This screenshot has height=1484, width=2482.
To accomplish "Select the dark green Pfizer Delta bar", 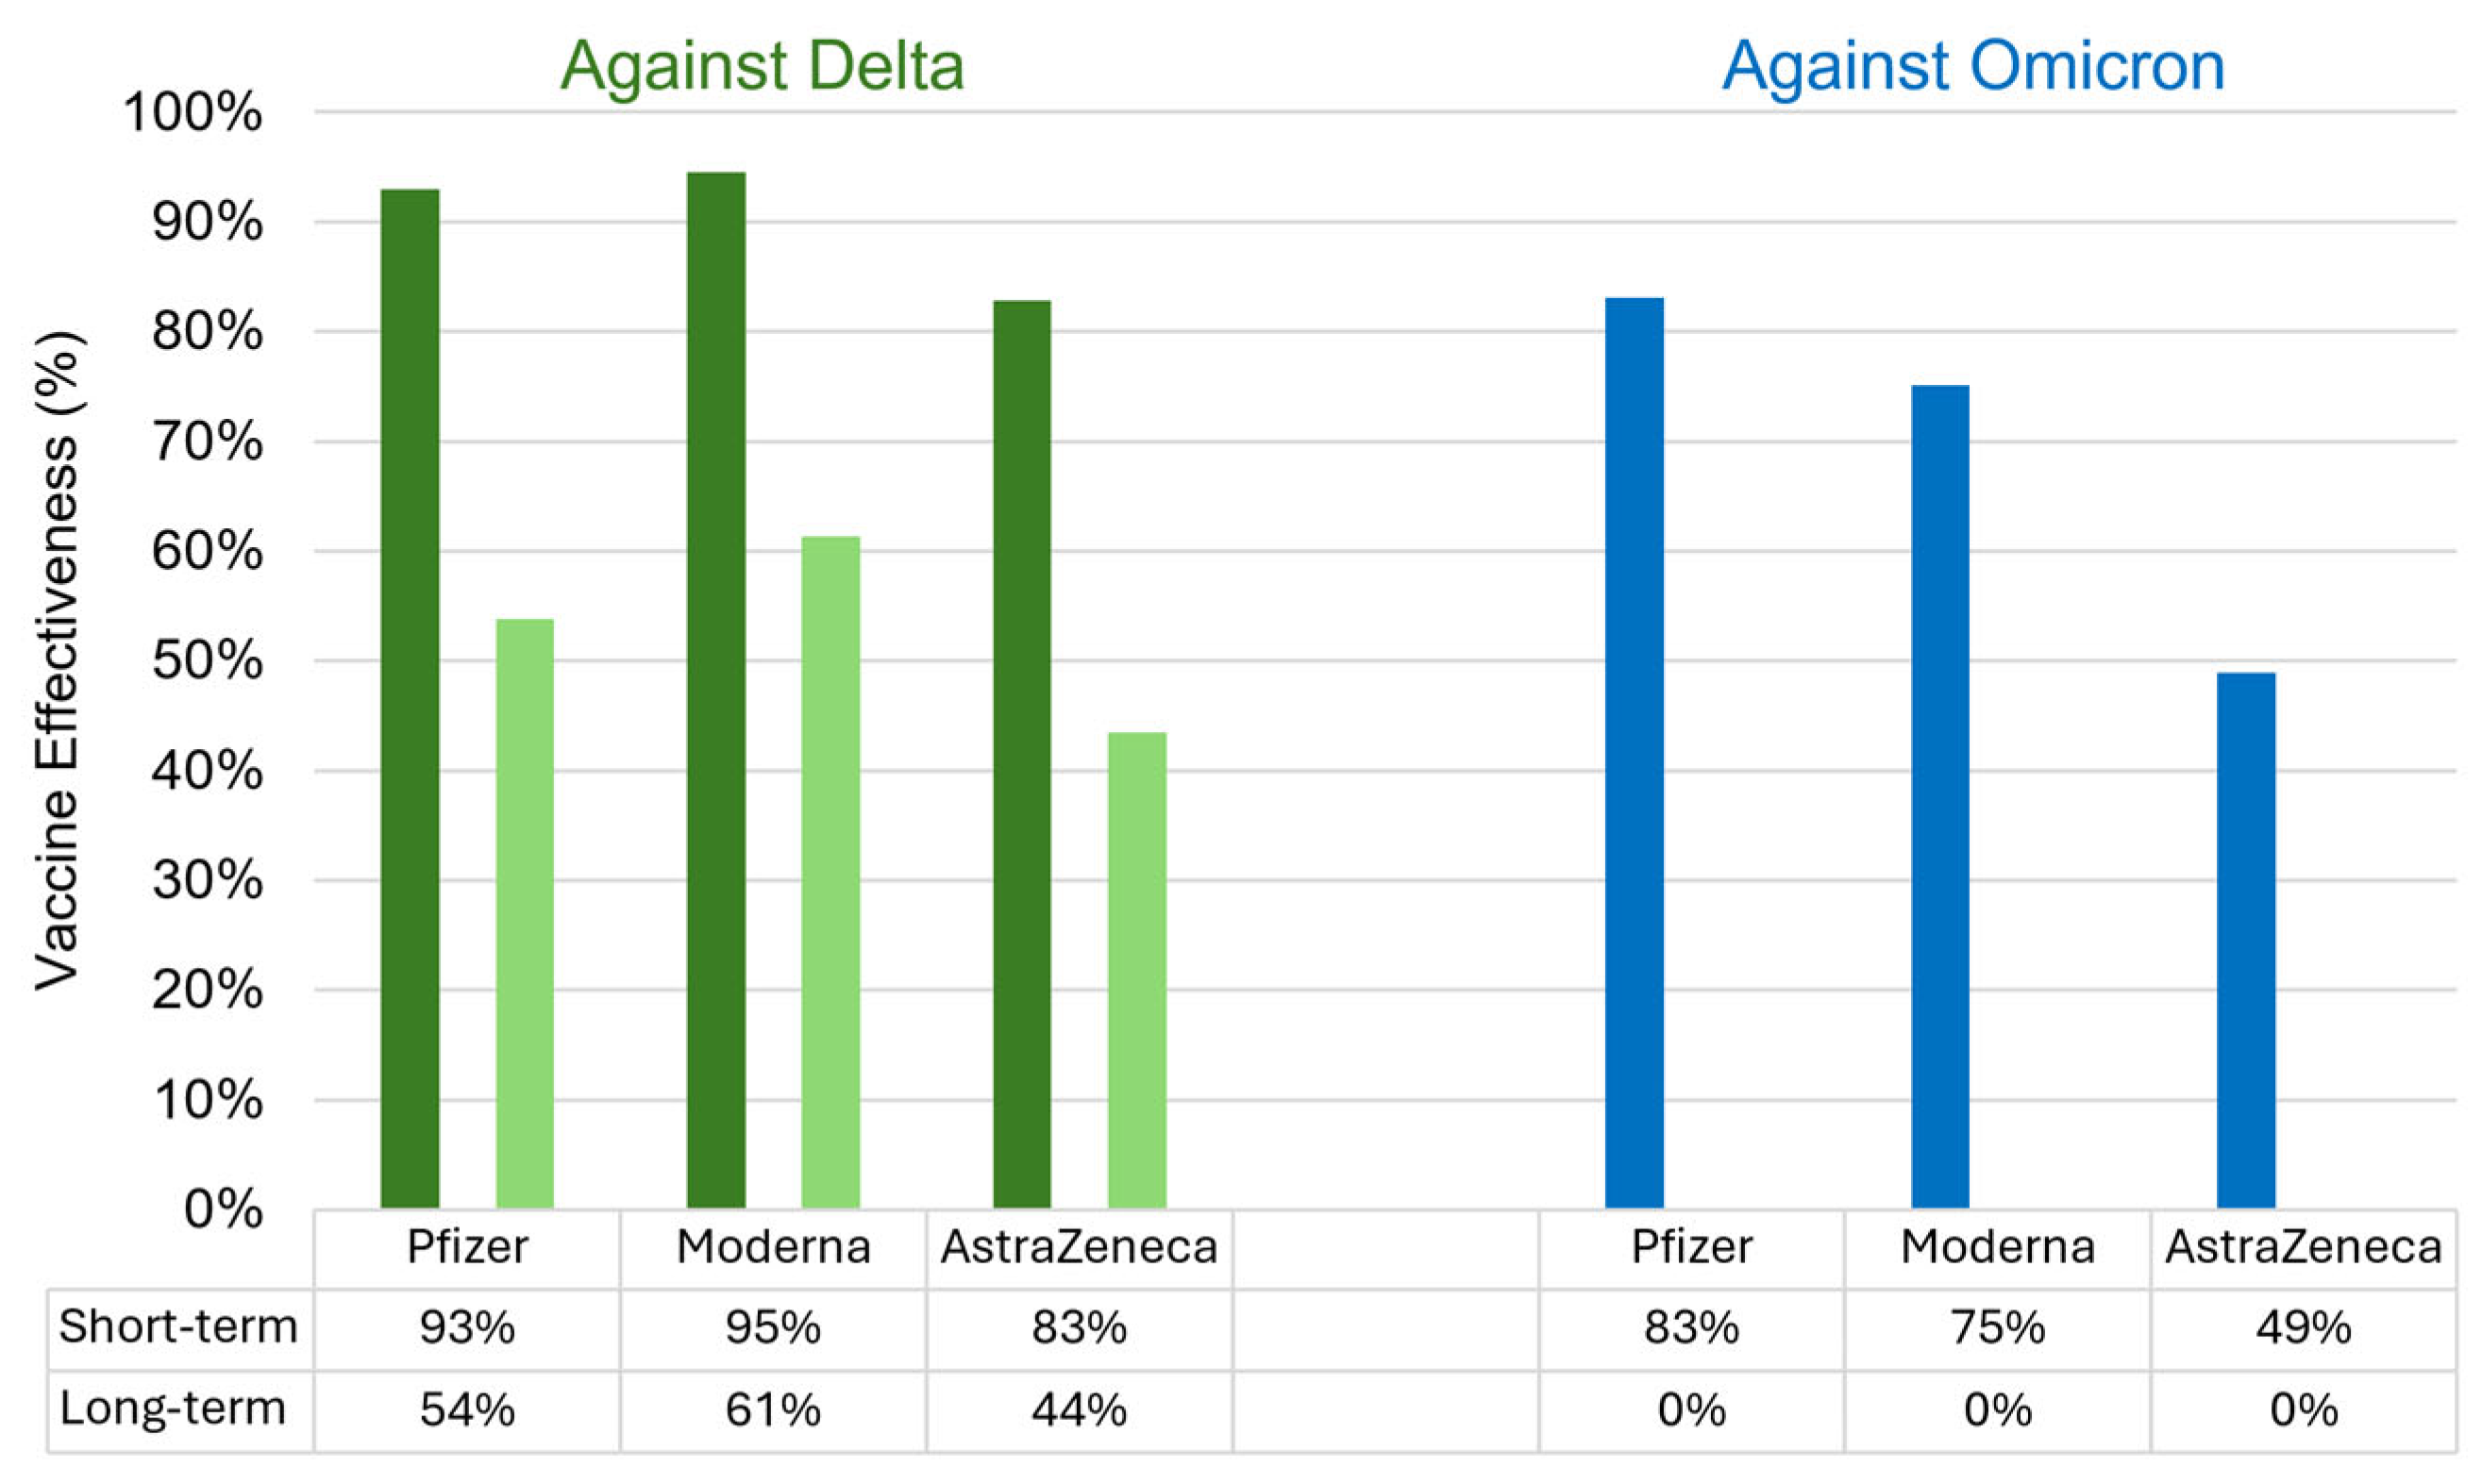I will coord(410,700).
